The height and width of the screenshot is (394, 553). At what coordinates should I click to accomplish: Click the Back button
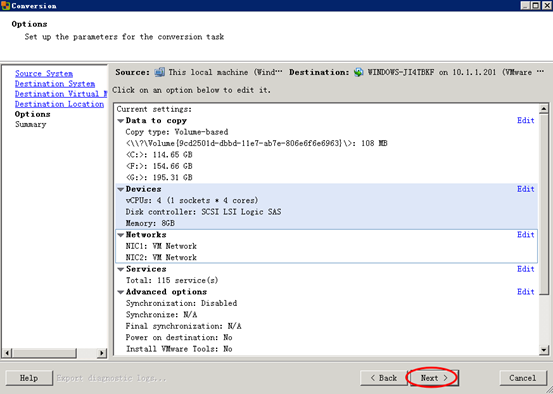click(384, 378)
